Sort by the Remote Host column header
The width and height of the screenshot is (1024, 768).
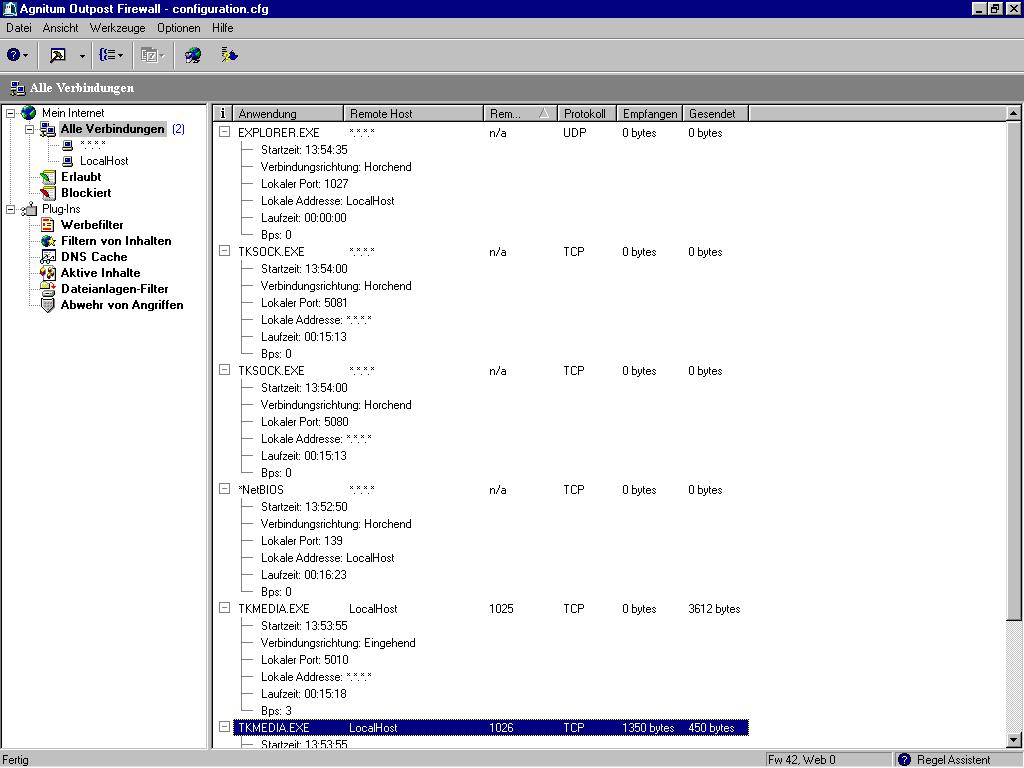coord(414,114)
